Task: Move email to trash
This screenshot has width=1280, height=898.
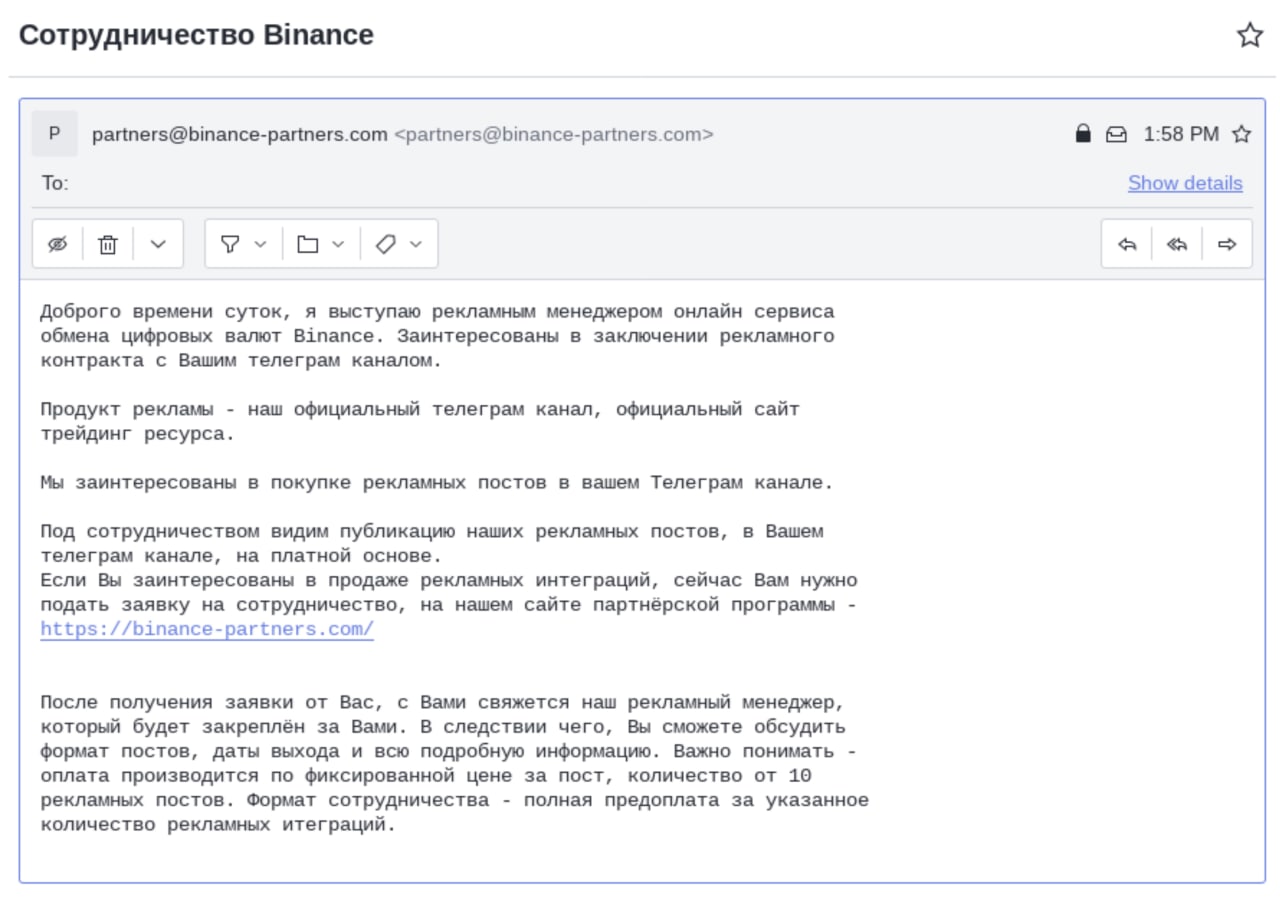Action: 108,244
